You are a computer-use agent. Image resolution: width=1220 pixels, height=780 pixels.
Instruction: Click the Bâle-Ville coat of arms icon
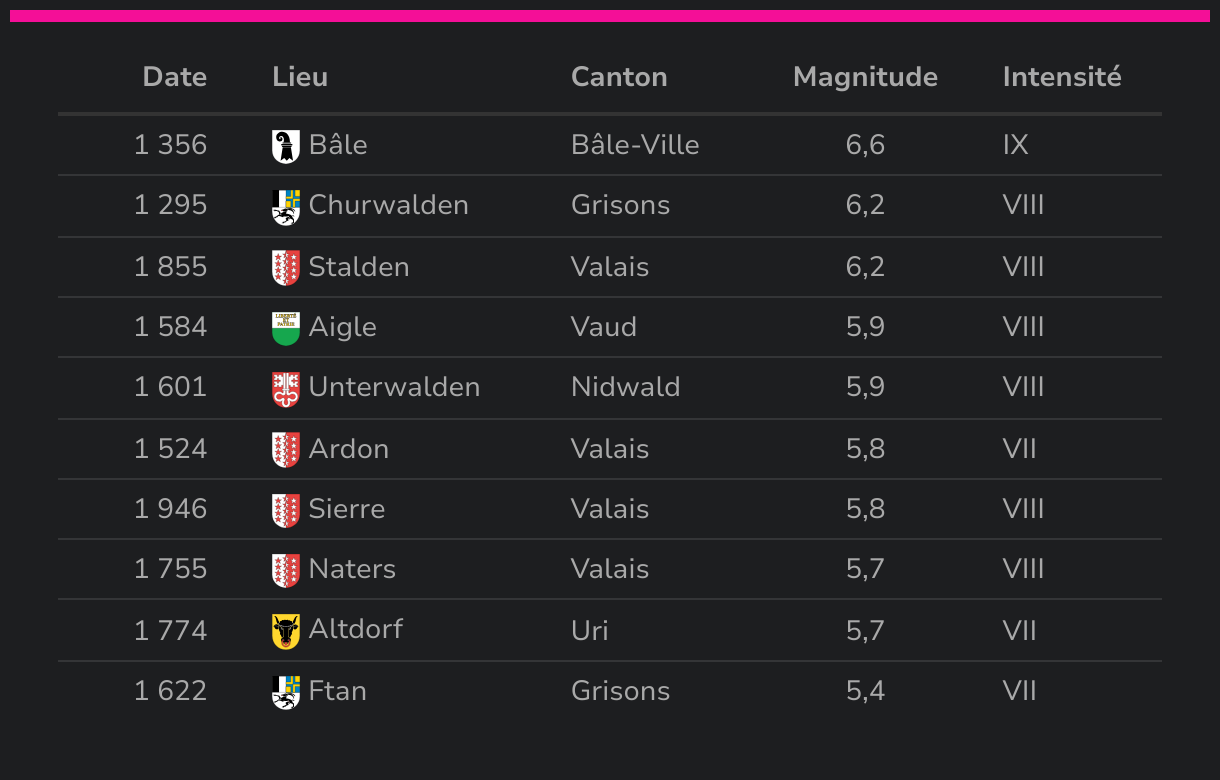[x=286, y=146]
